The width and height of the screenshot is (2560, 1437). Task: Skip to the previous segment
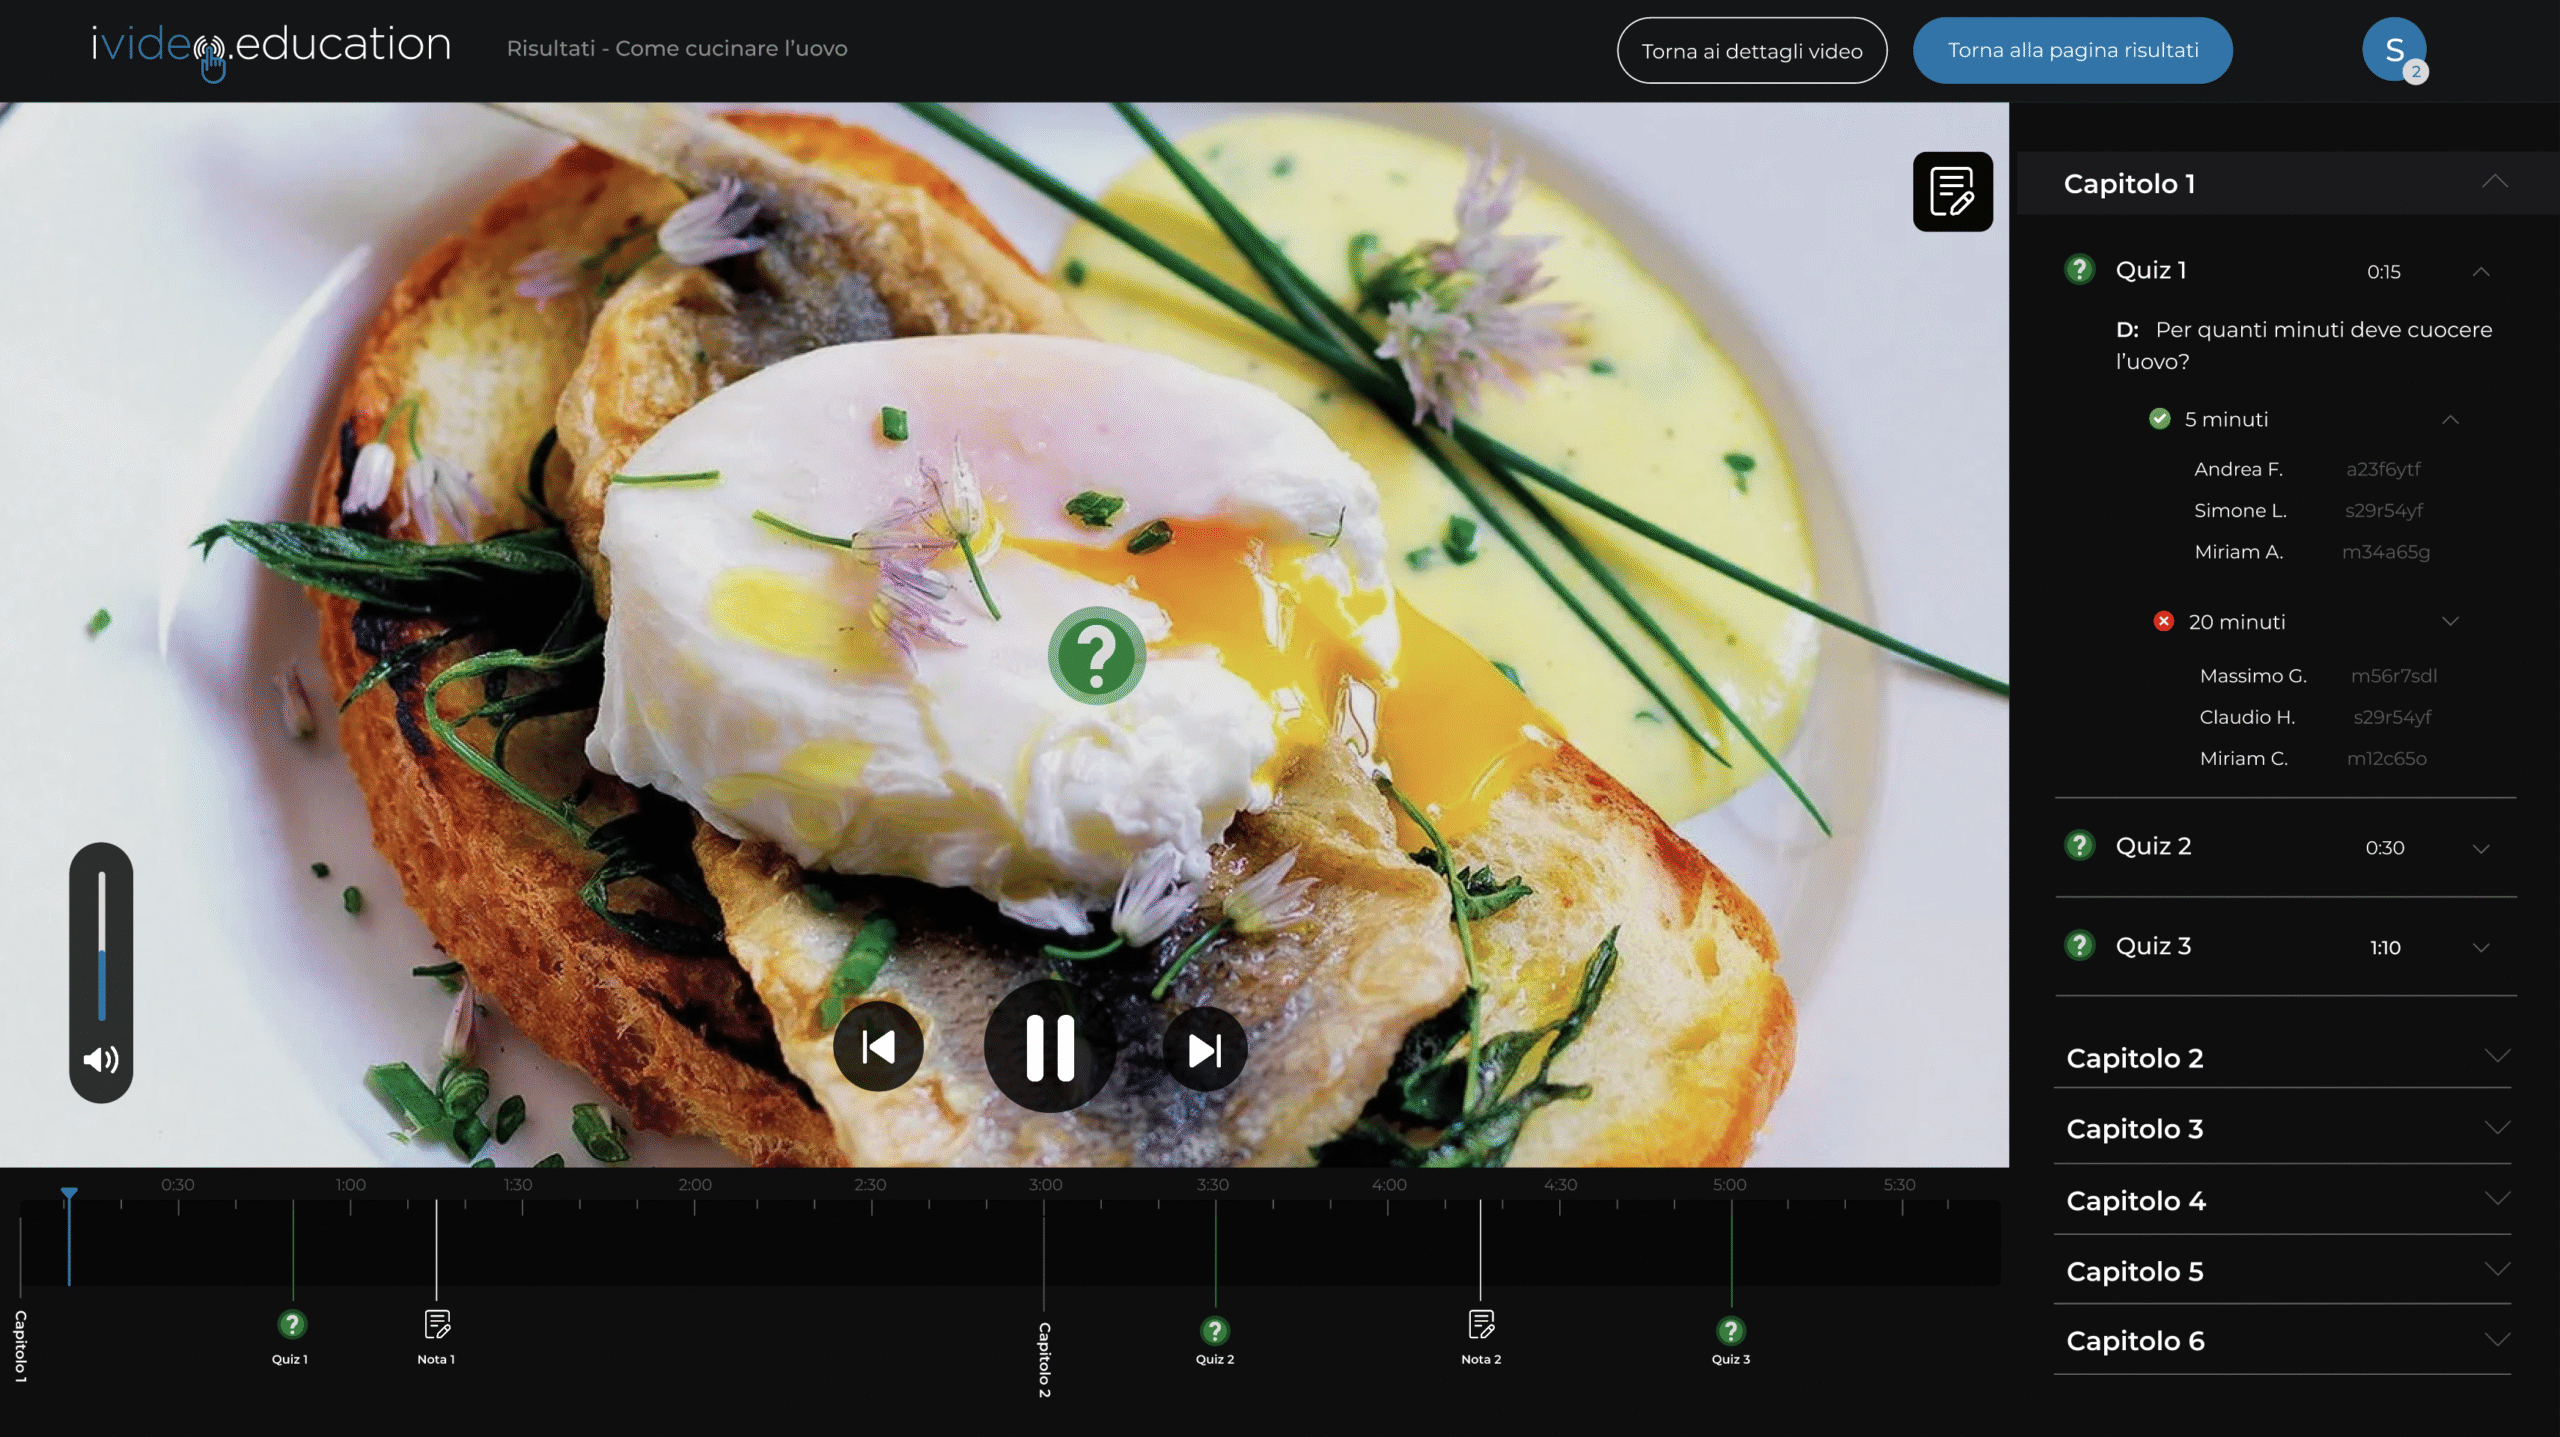[878, 1047]
